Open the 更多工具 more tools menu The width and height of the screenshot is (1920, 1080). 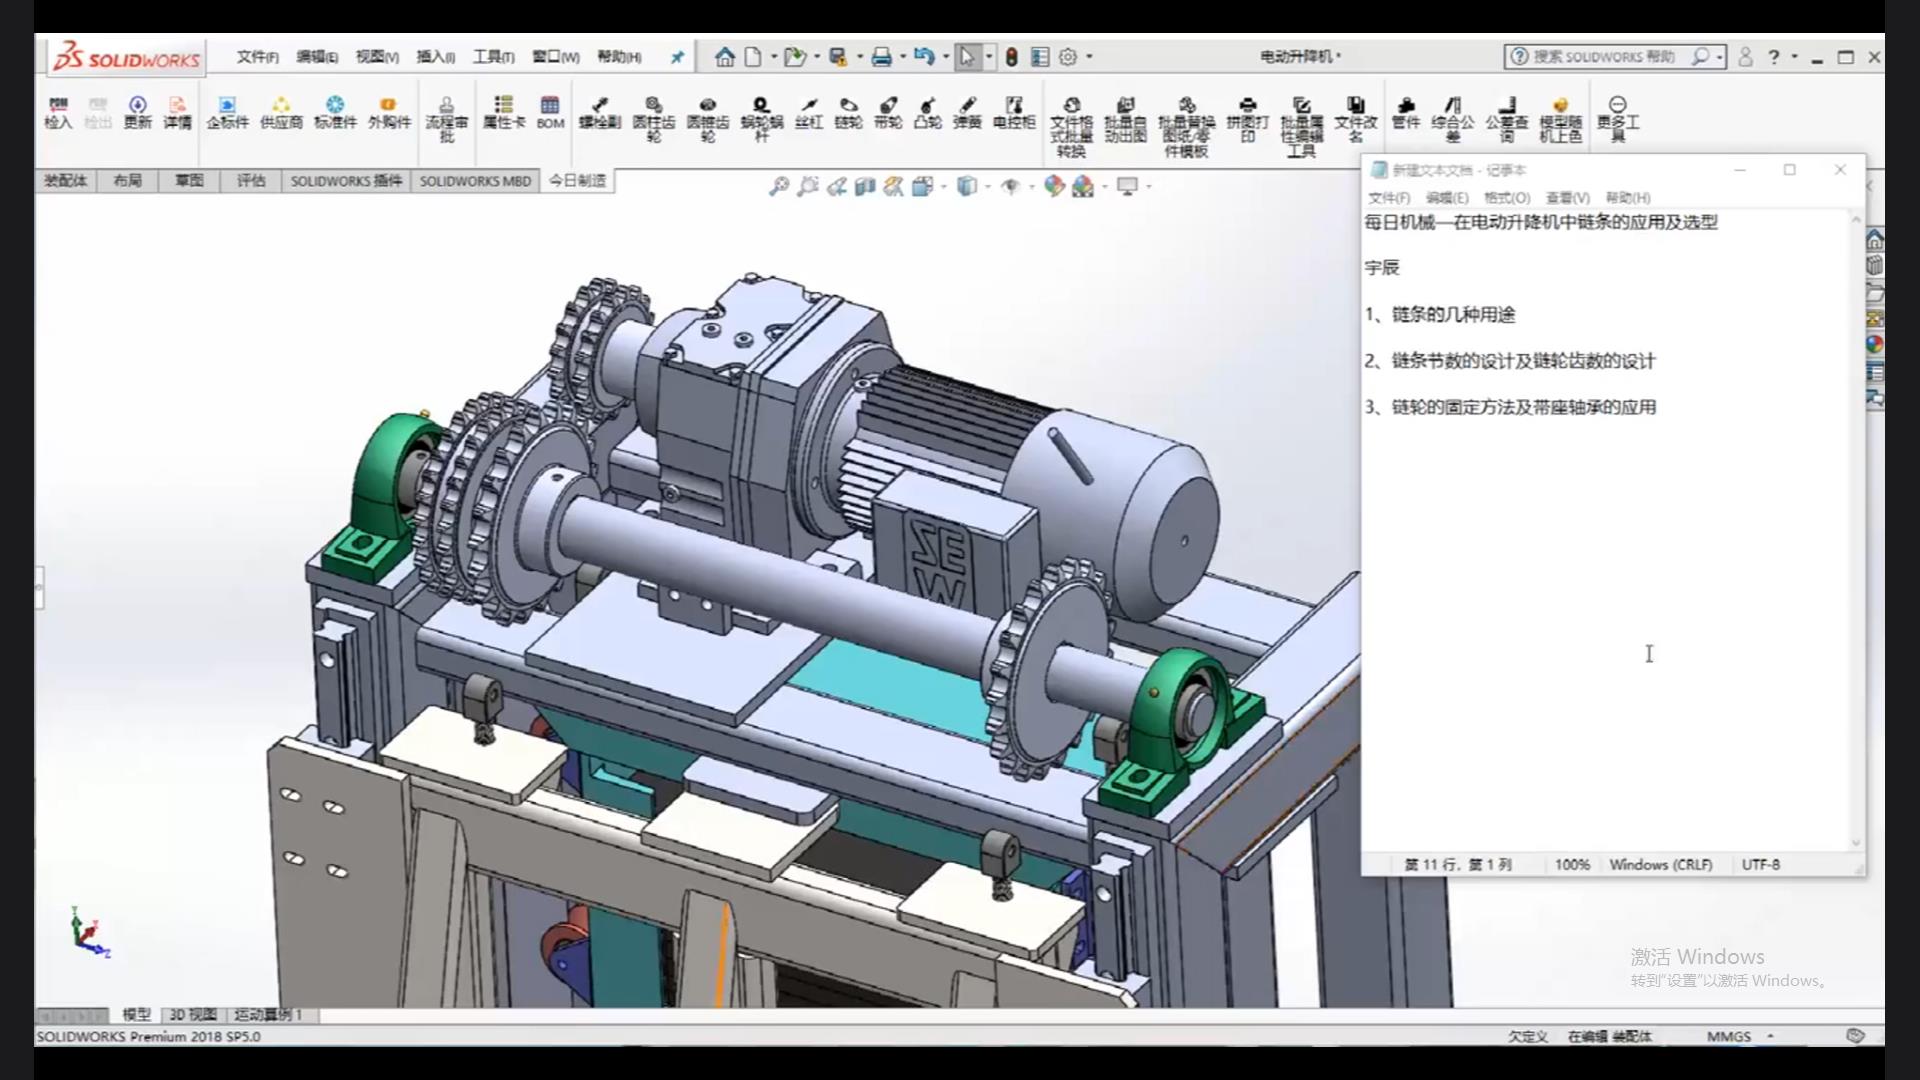click(x=1618, y=120)
